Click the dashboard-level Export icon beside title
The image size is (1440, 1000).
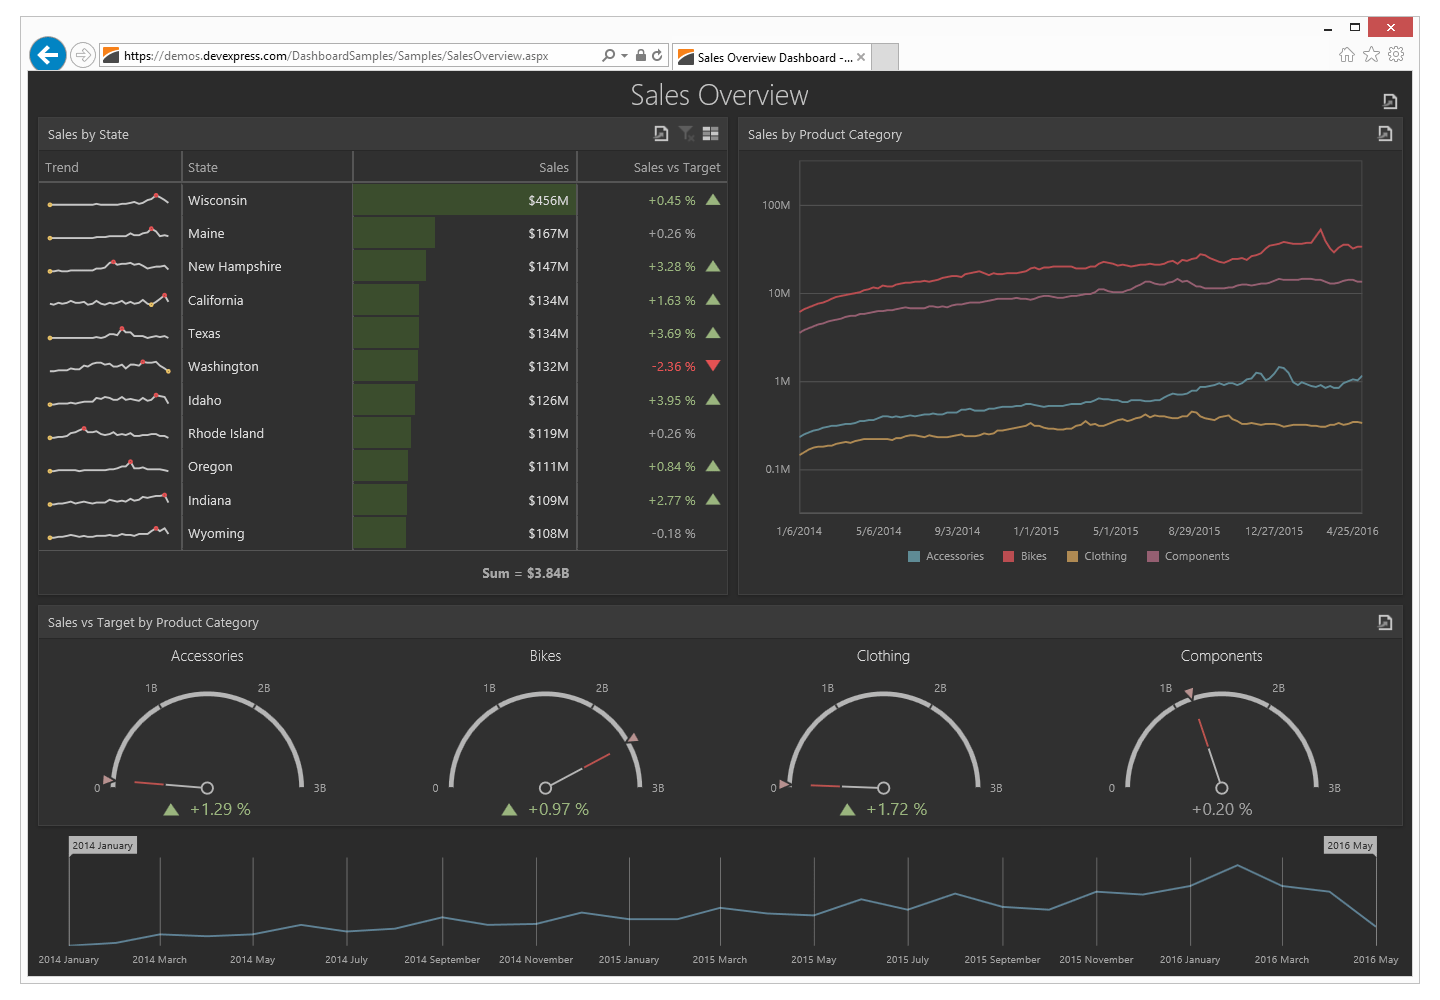click(x=1390, y=101)
